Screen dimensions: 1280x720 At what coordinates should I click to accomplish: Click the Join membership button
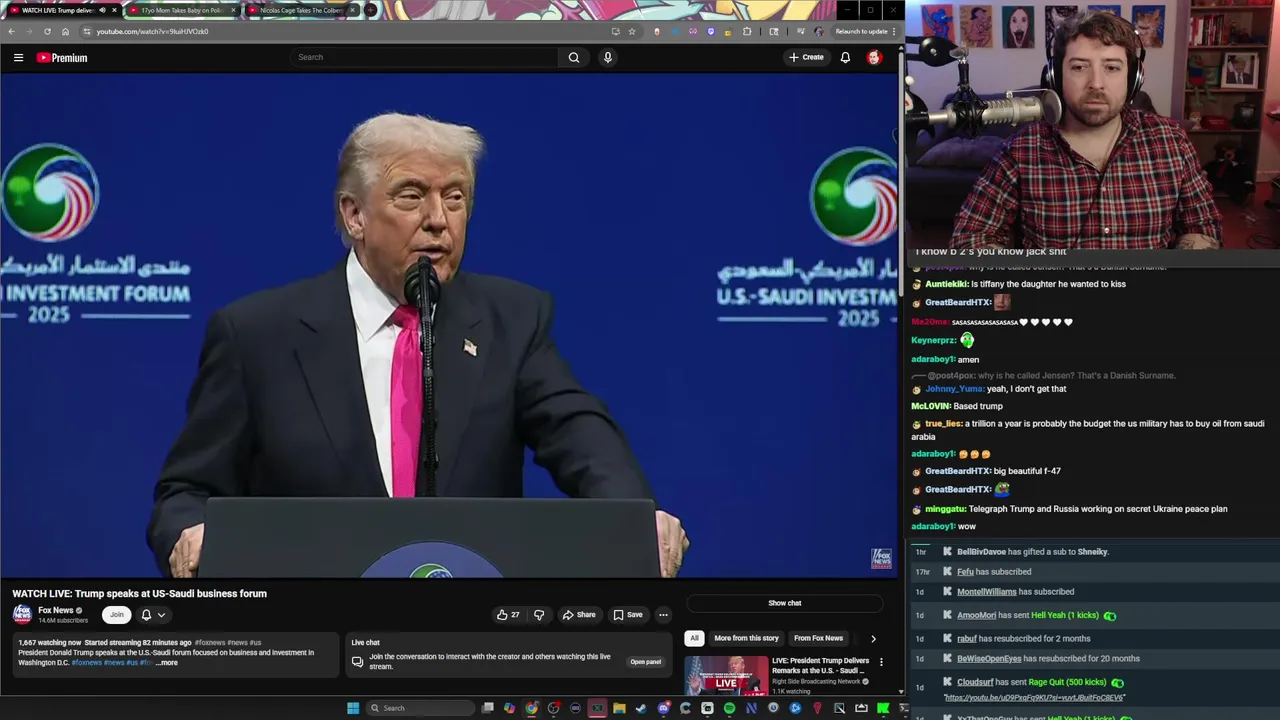coord(117,615)
